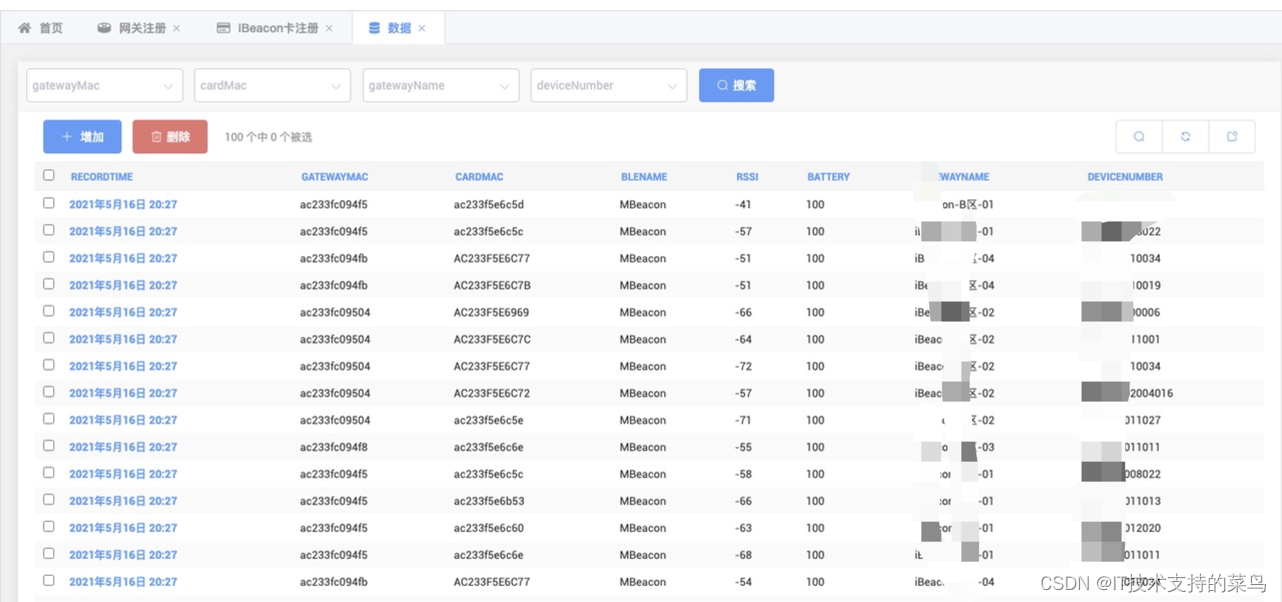Click the export icon in the table toolbar
Image resolution: width=1282 pixels, height=602 pixels.
[x=1232, y=137]
